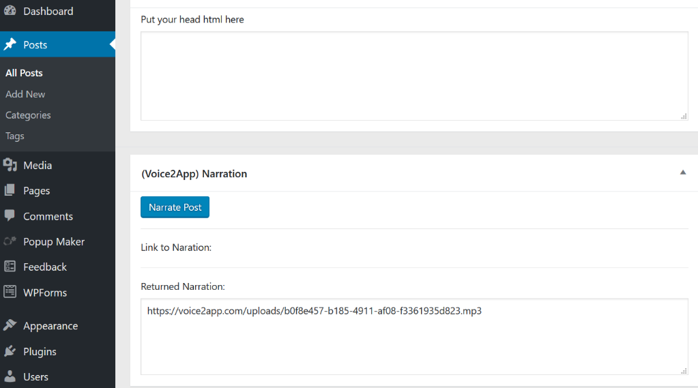Screen dimensions: 698x388
Task: Open Media via its camera icon
Action: (x=10, y=165)
